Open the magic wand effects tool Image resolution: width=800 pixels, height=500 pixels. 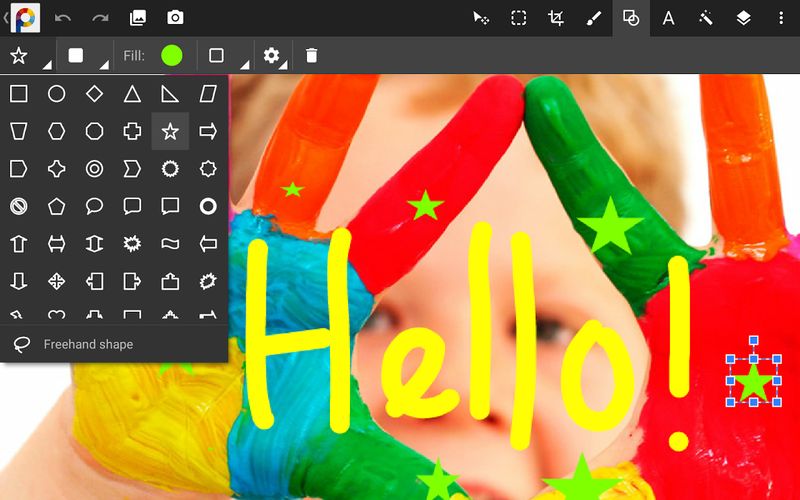tap(706, 18)
